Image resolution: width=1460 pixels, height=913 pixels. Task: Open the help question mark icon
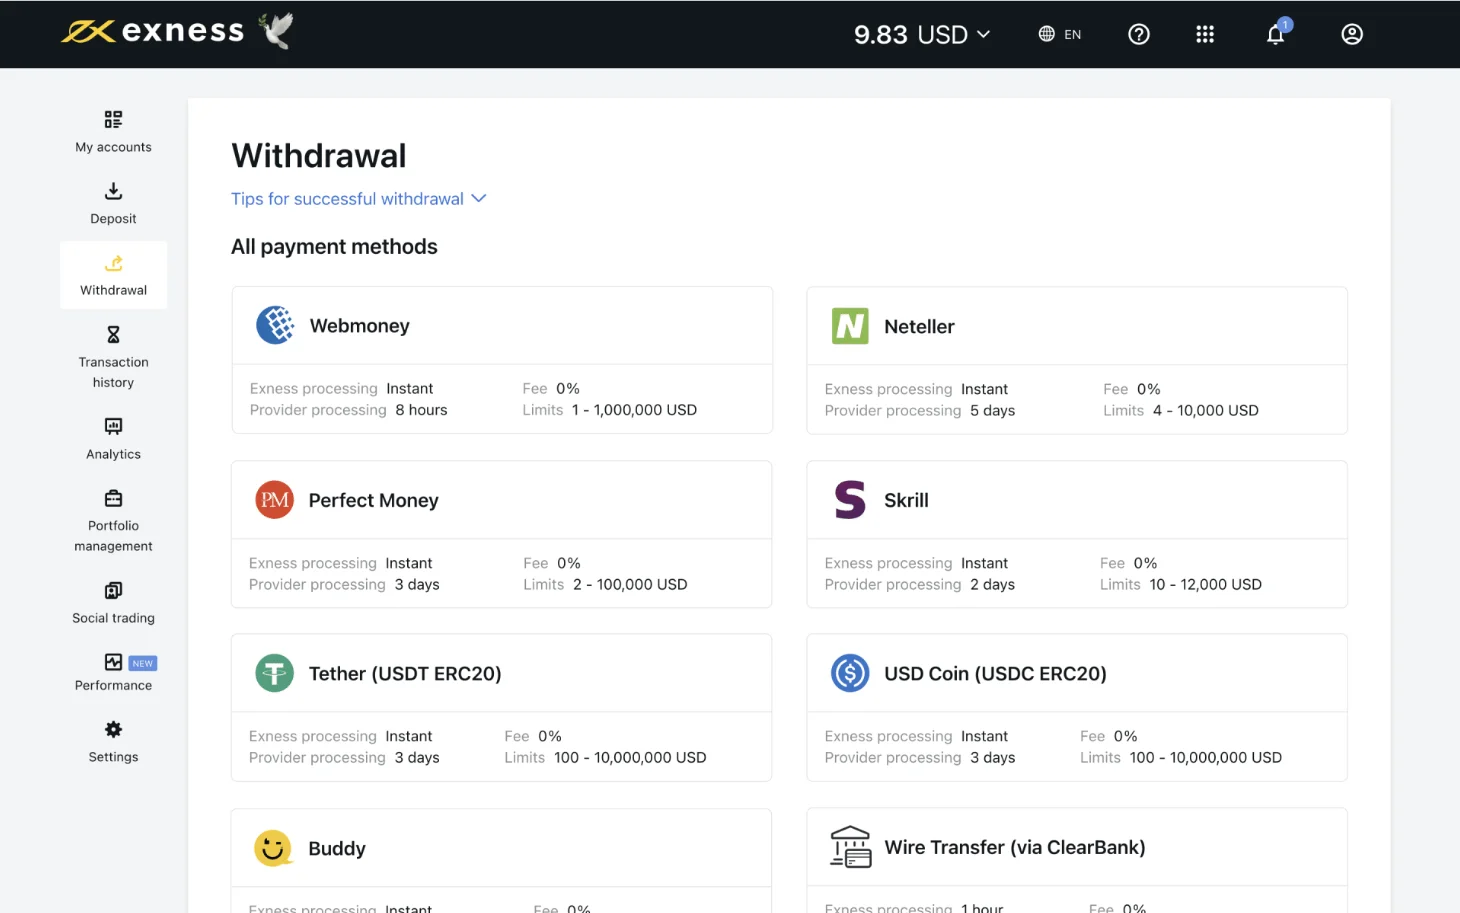(1139, 34)
